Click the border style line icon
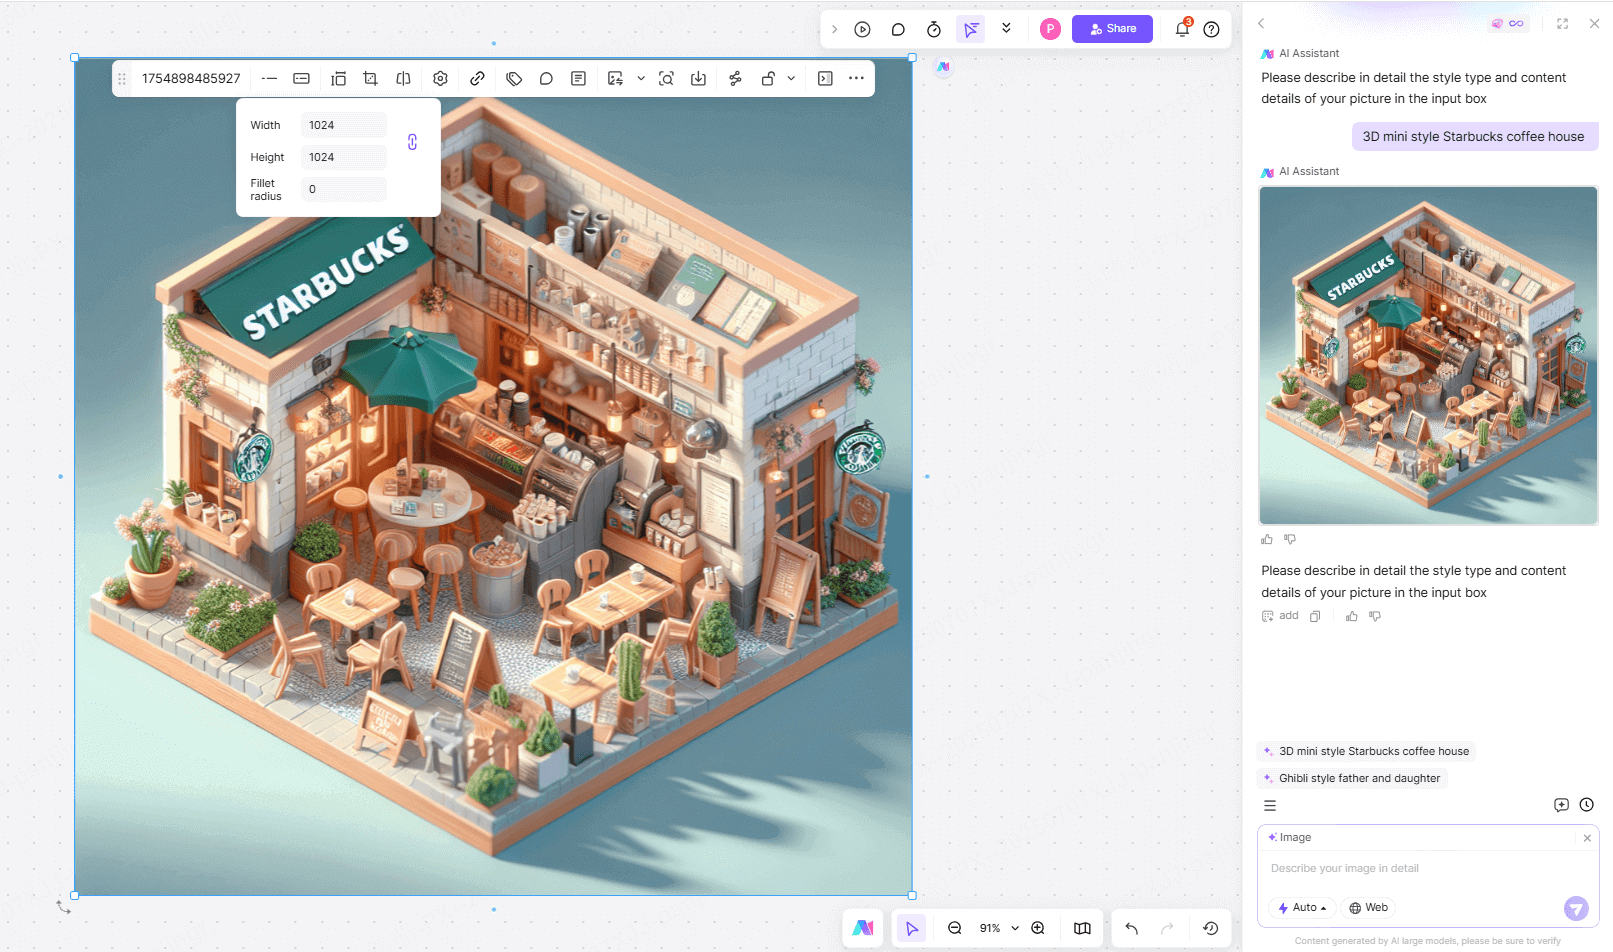The width and height of the screenshot is (1613, 952). (269, 78)
